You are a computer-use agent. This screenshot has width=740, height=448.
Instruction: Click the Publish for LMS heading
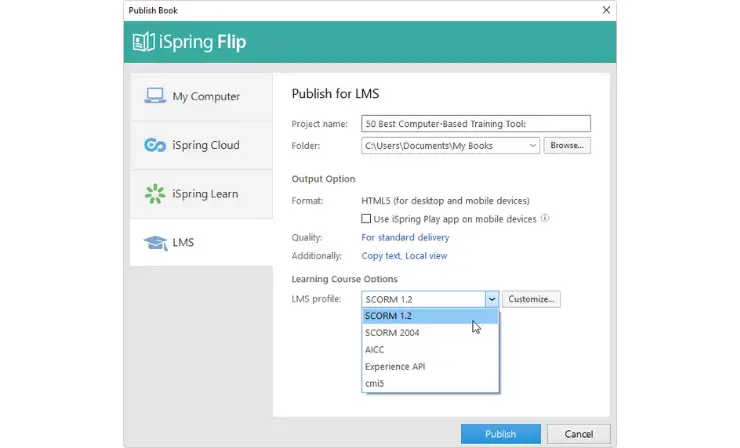coord(335,93)
